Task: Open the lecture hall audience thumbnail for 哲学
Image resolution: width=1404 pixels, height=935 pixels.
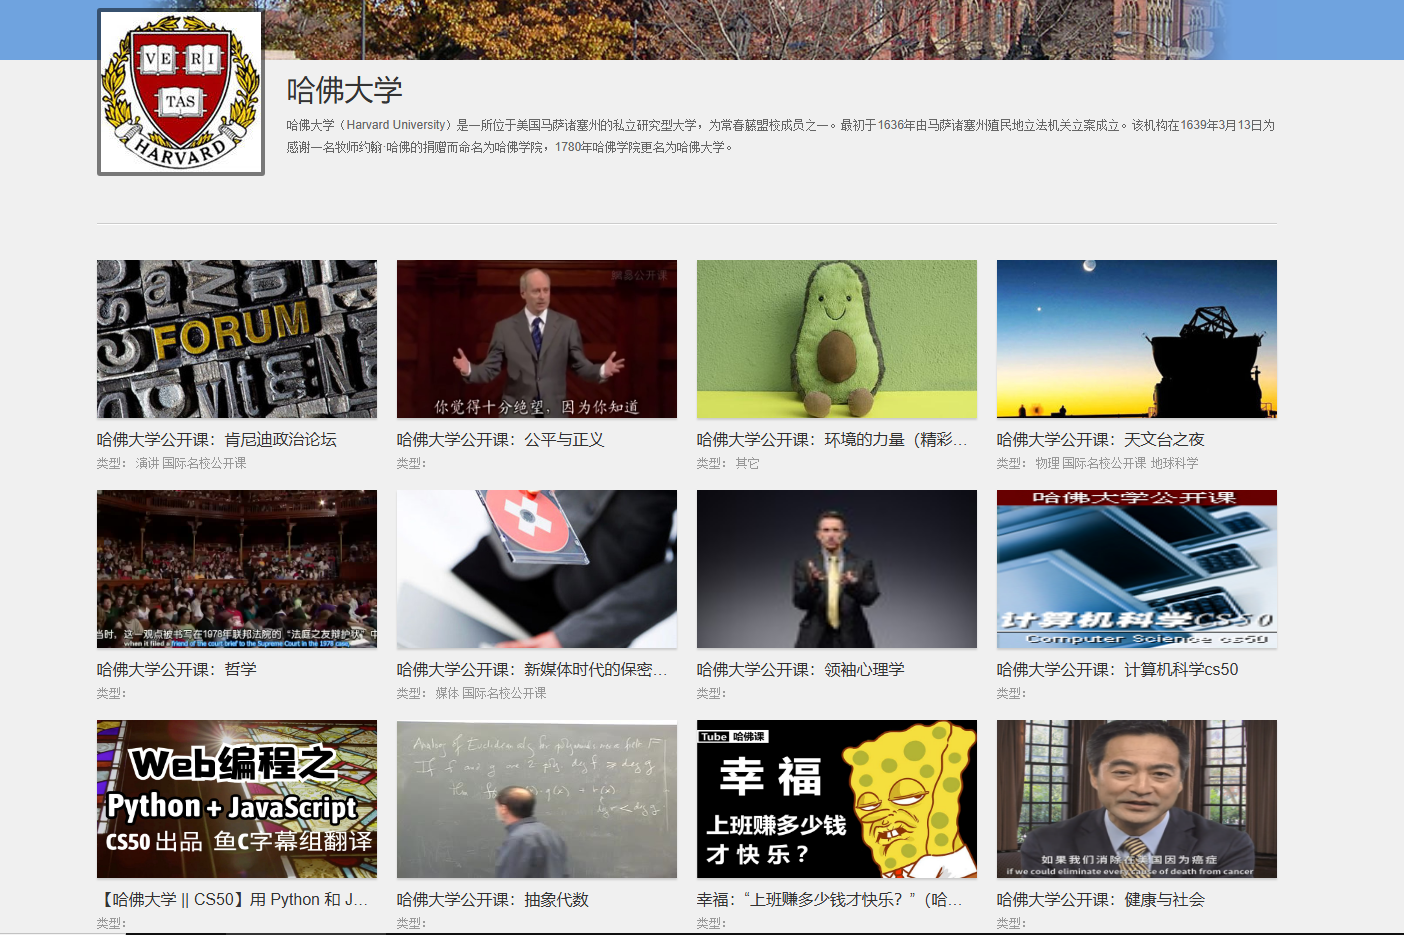Action: (237, 569)
